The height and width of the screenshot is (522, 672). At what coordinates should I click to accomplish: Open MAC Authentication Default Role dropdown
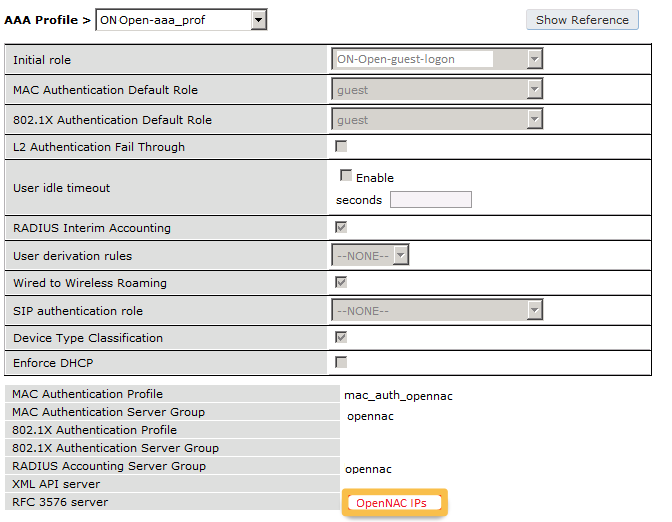(436, 90)
